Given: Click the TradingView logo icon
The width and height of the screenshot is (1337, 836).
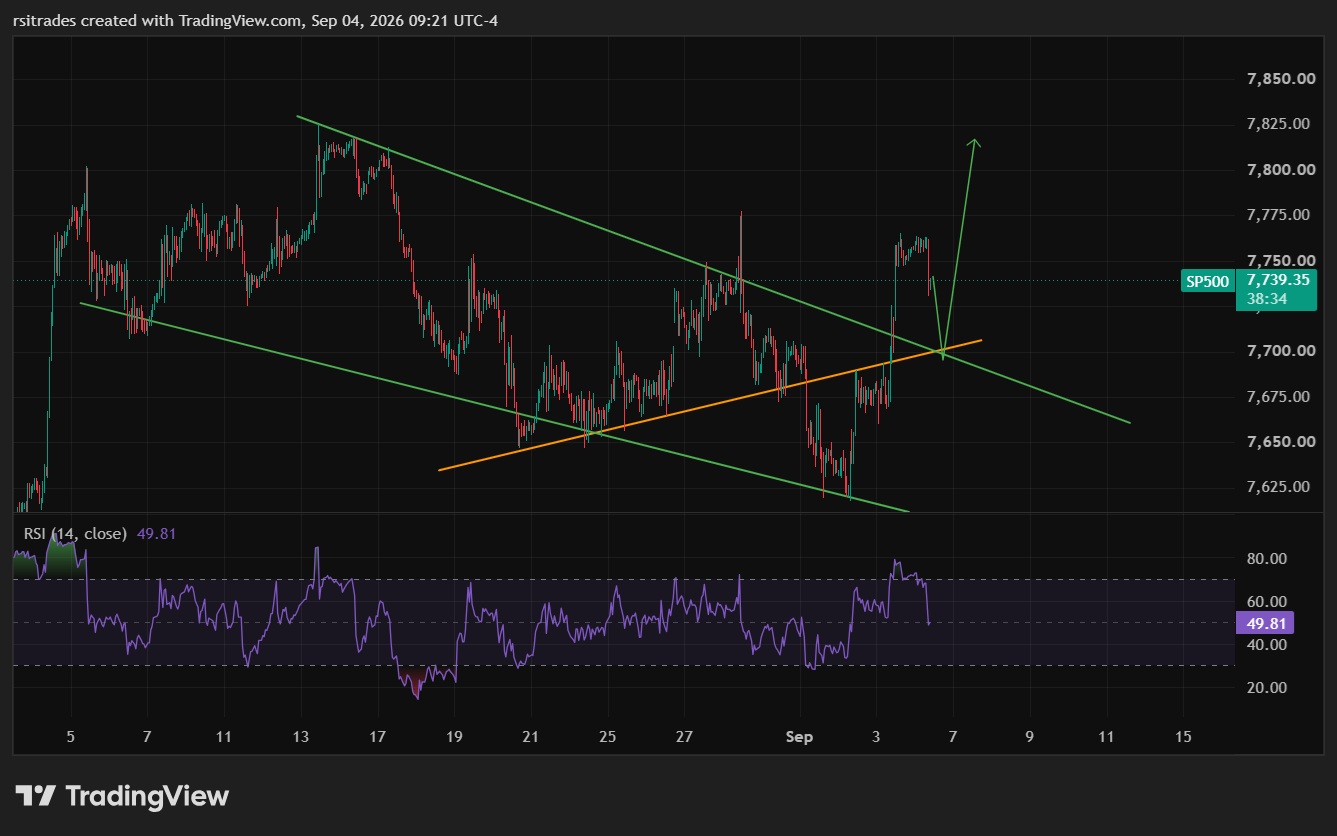Looking at the screenshot, I should [x=35, y=796].
